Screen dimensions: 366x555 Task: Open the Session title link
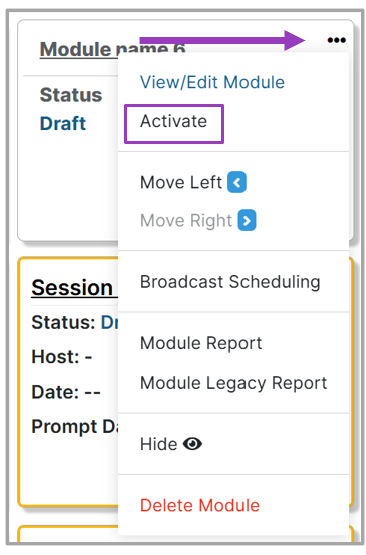(75, 287)
